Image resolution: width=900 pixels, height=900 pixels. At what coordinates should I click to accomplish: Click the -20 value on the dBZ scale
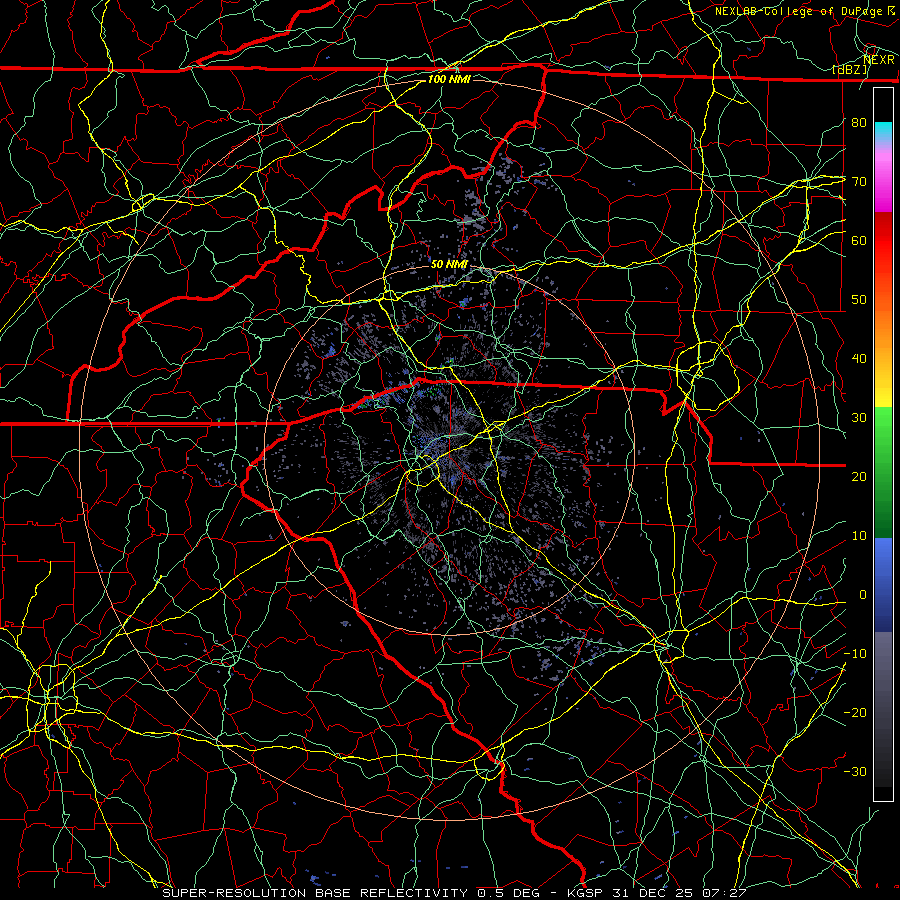click(855, 713)
